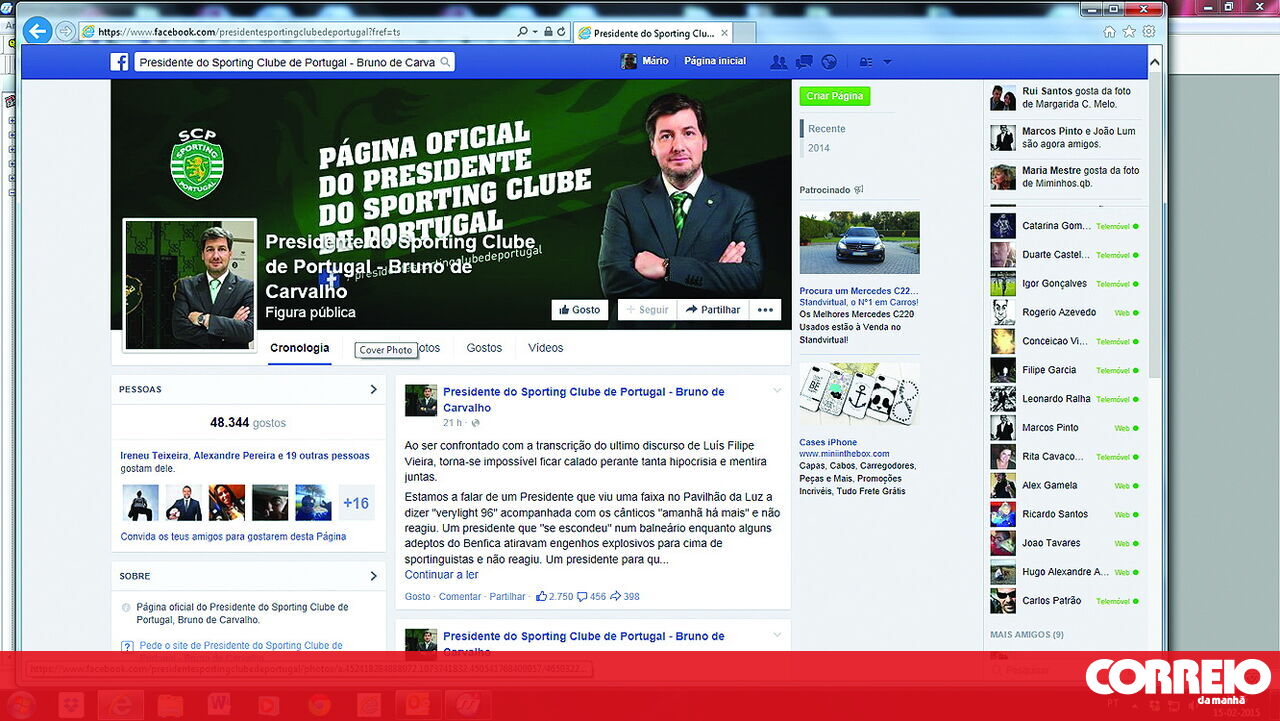Open the friend requests icon
The image size is (1280, 721).
[778, 62]
